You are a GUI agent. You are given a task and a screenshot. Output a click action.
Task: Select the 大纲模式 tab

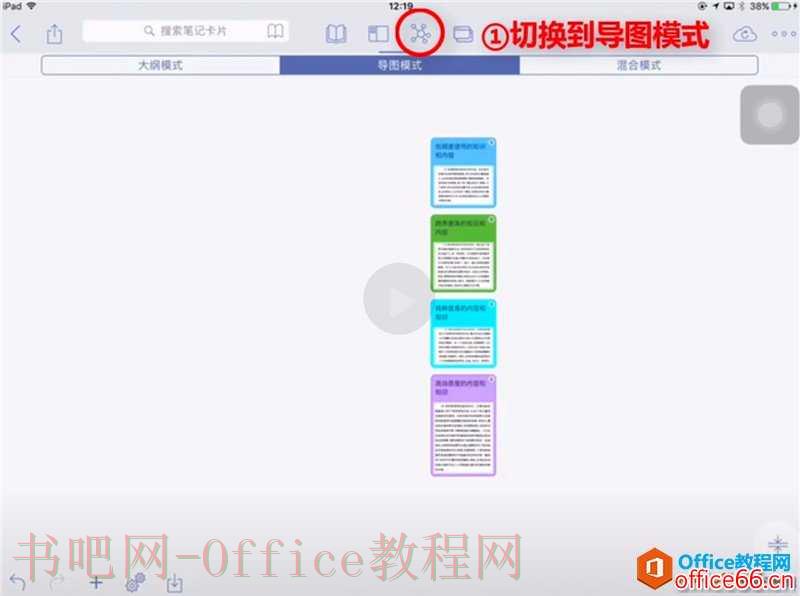pos(161,65)
